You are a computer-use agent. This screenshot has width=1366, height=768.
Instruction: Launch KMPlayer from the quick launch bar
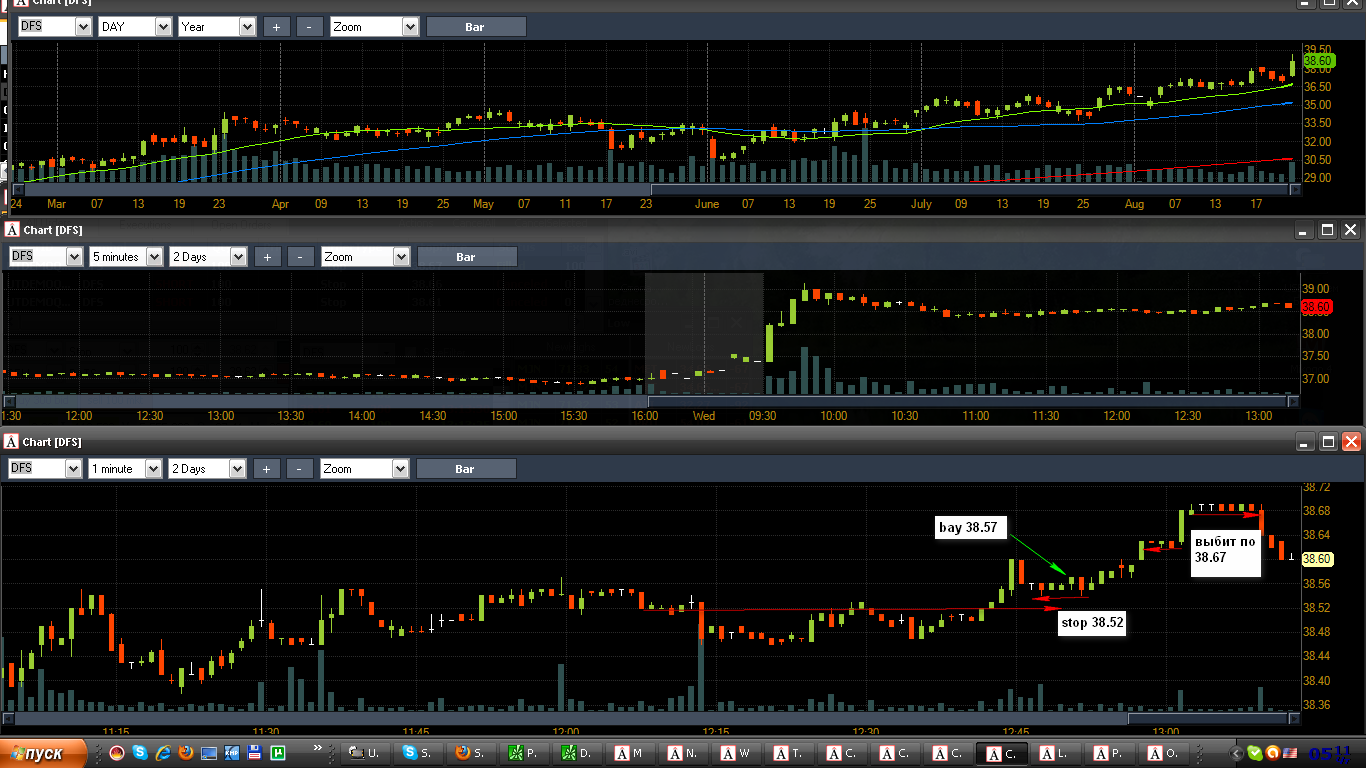(x=231, y=753)
